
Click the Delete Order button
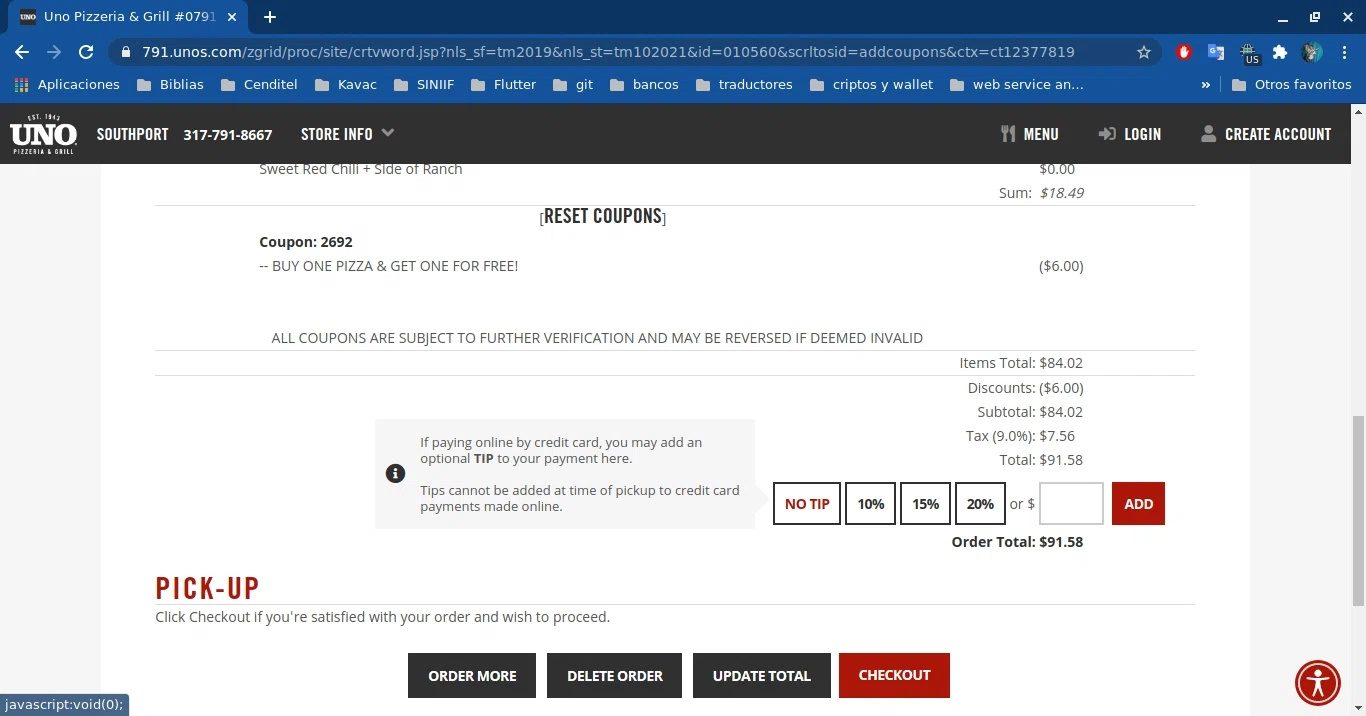pos(614,676)
